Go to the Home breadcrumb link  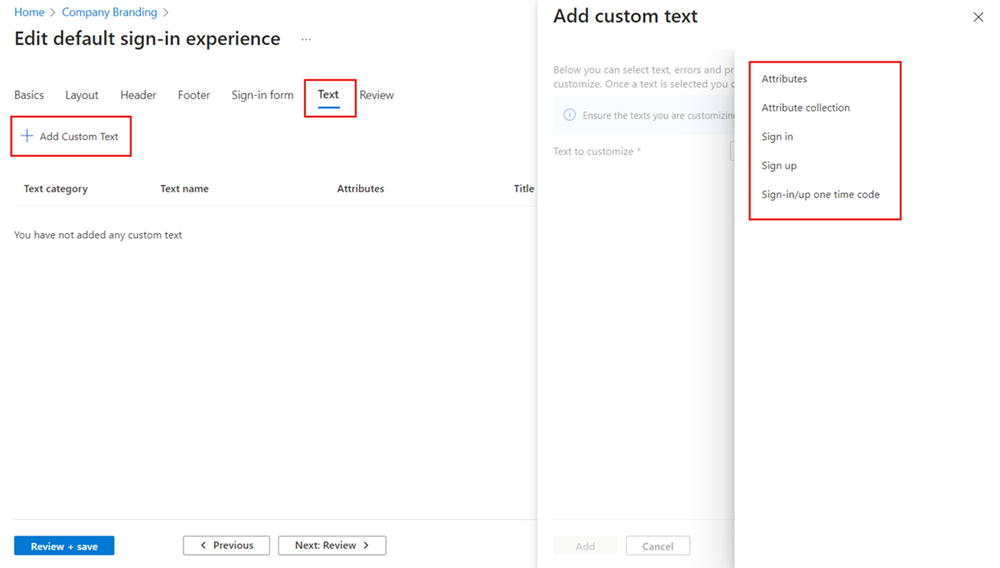click(29, 12)
